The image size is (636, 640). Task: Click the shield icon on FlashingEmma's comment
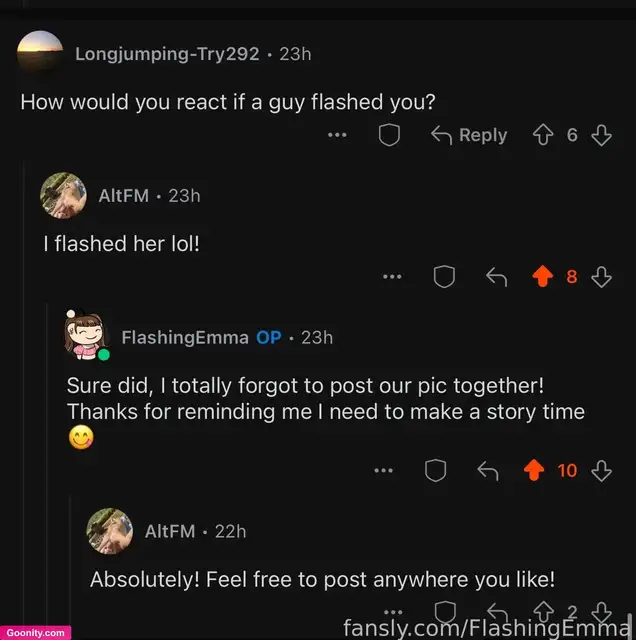[x=435, y=471]
